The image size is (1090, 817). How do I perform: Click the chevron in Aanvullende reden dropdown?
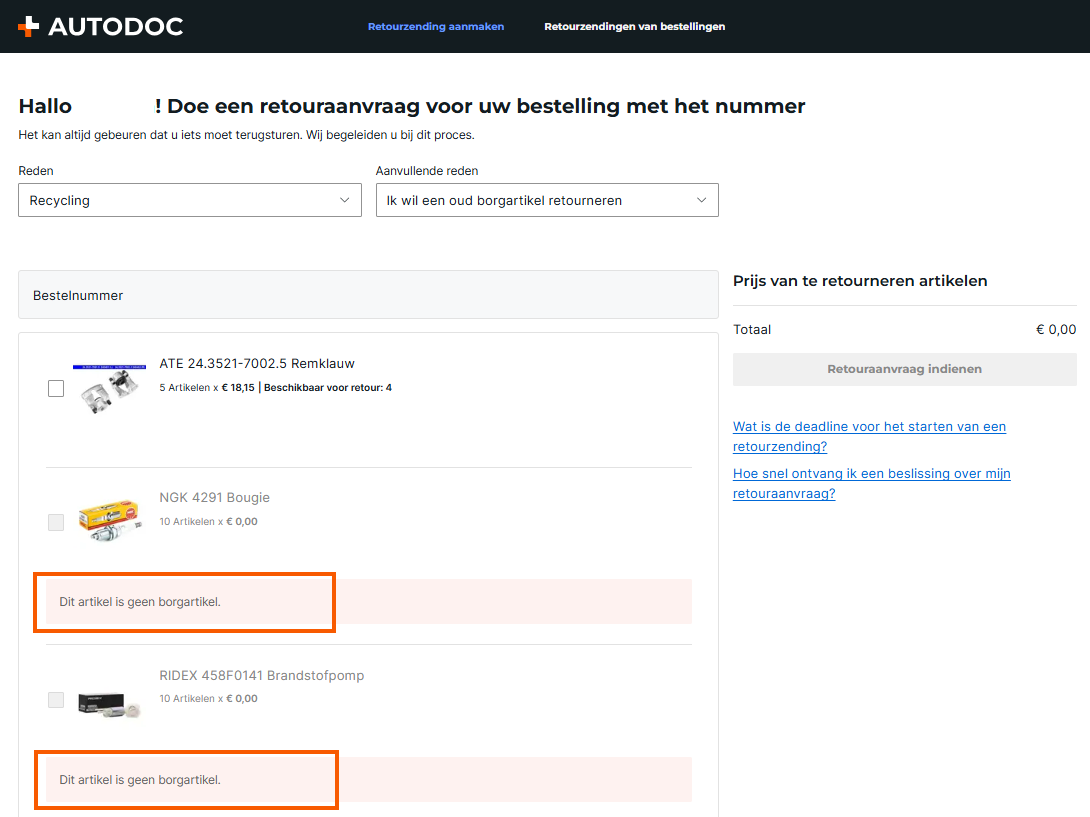point(702,200)
